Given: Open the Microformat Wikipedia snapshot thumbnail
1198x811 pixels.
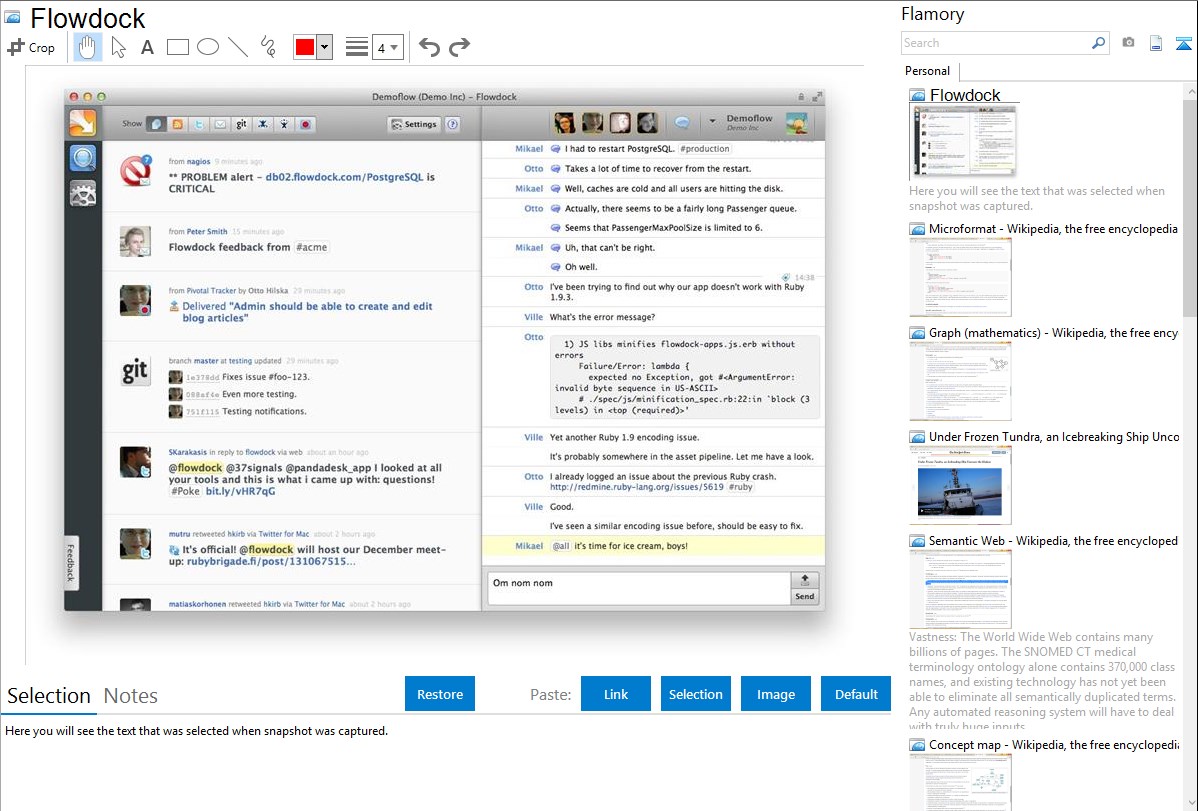Looking at the screenshot, I should pyautogui.click(x=960, y=277).
